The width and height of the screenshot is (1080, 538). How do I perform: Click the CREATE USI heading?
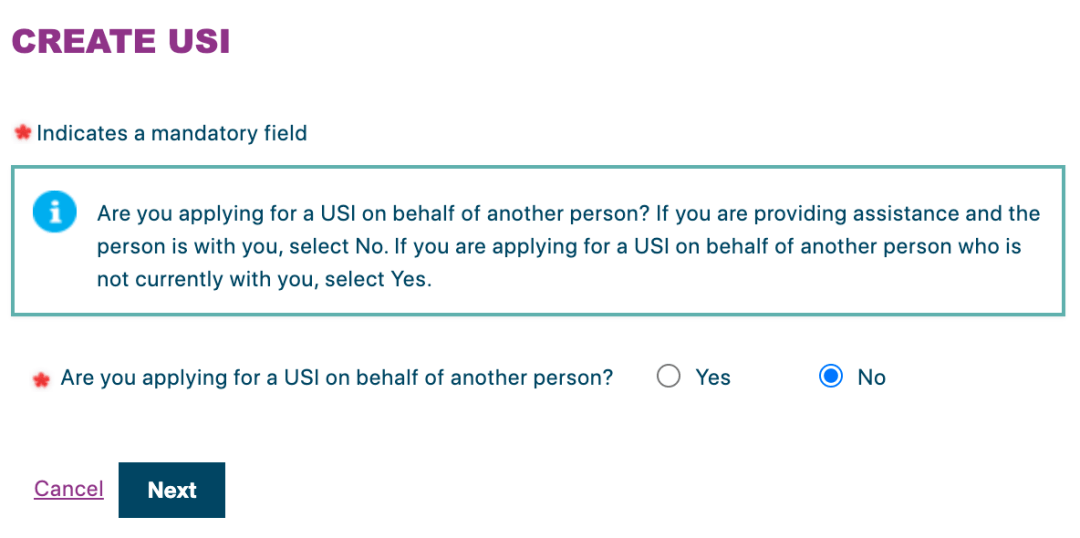point(121,41)
